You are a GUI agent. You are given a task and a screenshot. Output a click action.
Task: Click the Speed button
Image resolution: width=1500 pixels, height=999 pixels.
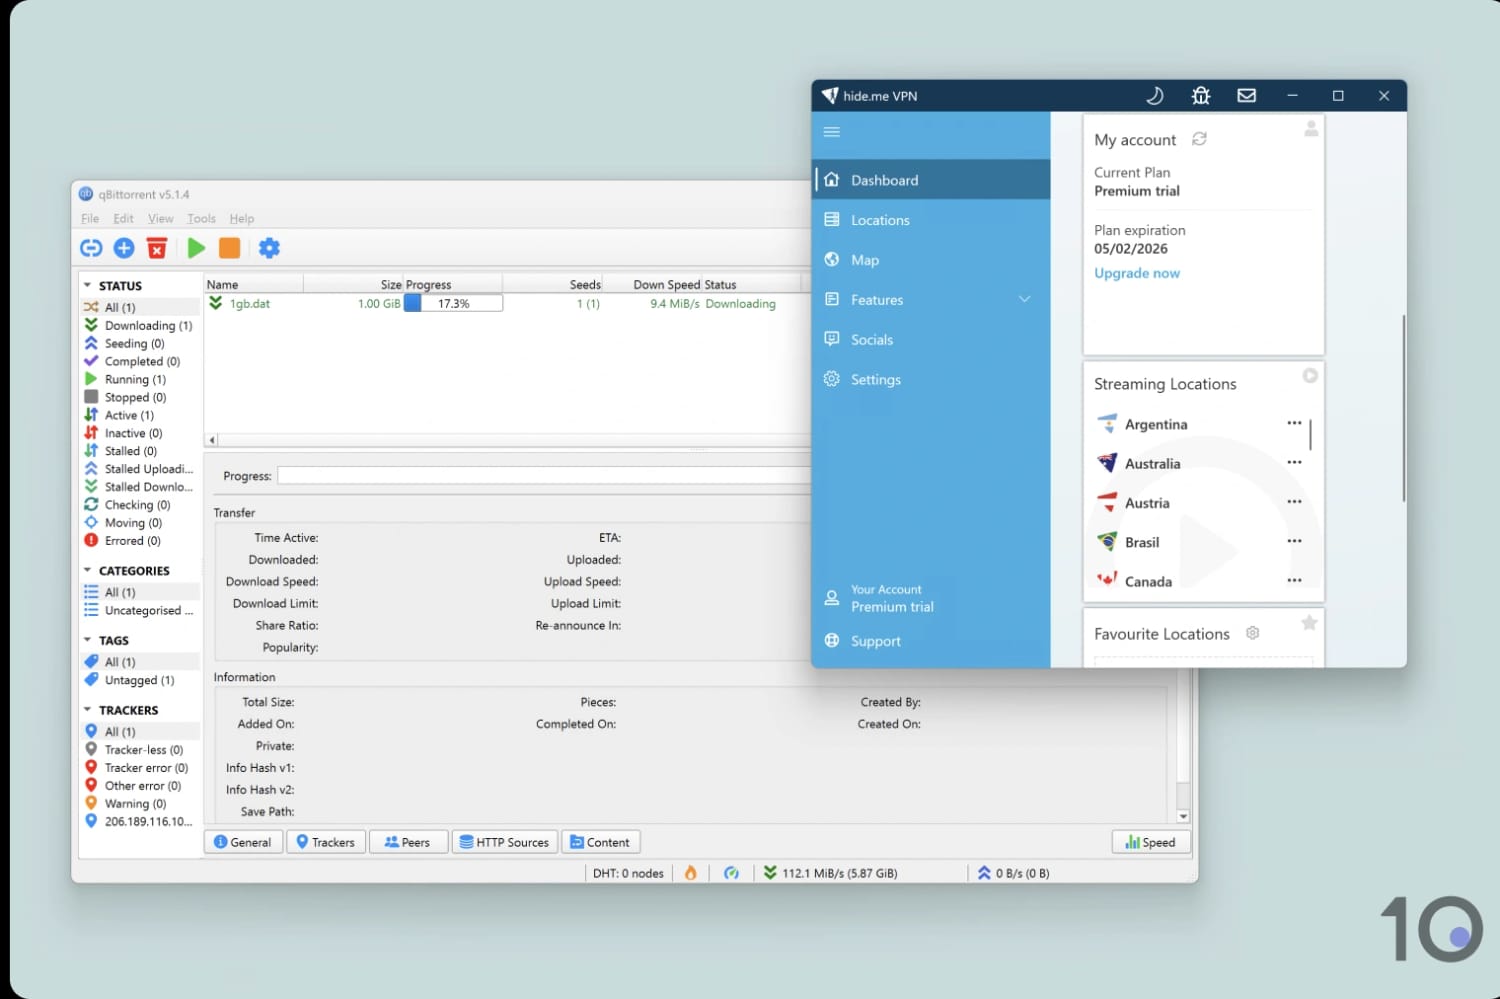(x=1150, y=842)
